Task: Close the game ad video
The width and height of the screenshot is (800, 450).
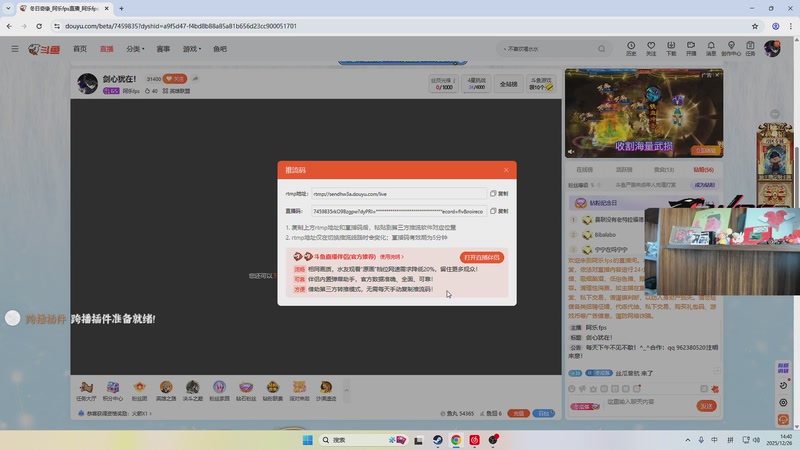Action: tap(717, 74)
